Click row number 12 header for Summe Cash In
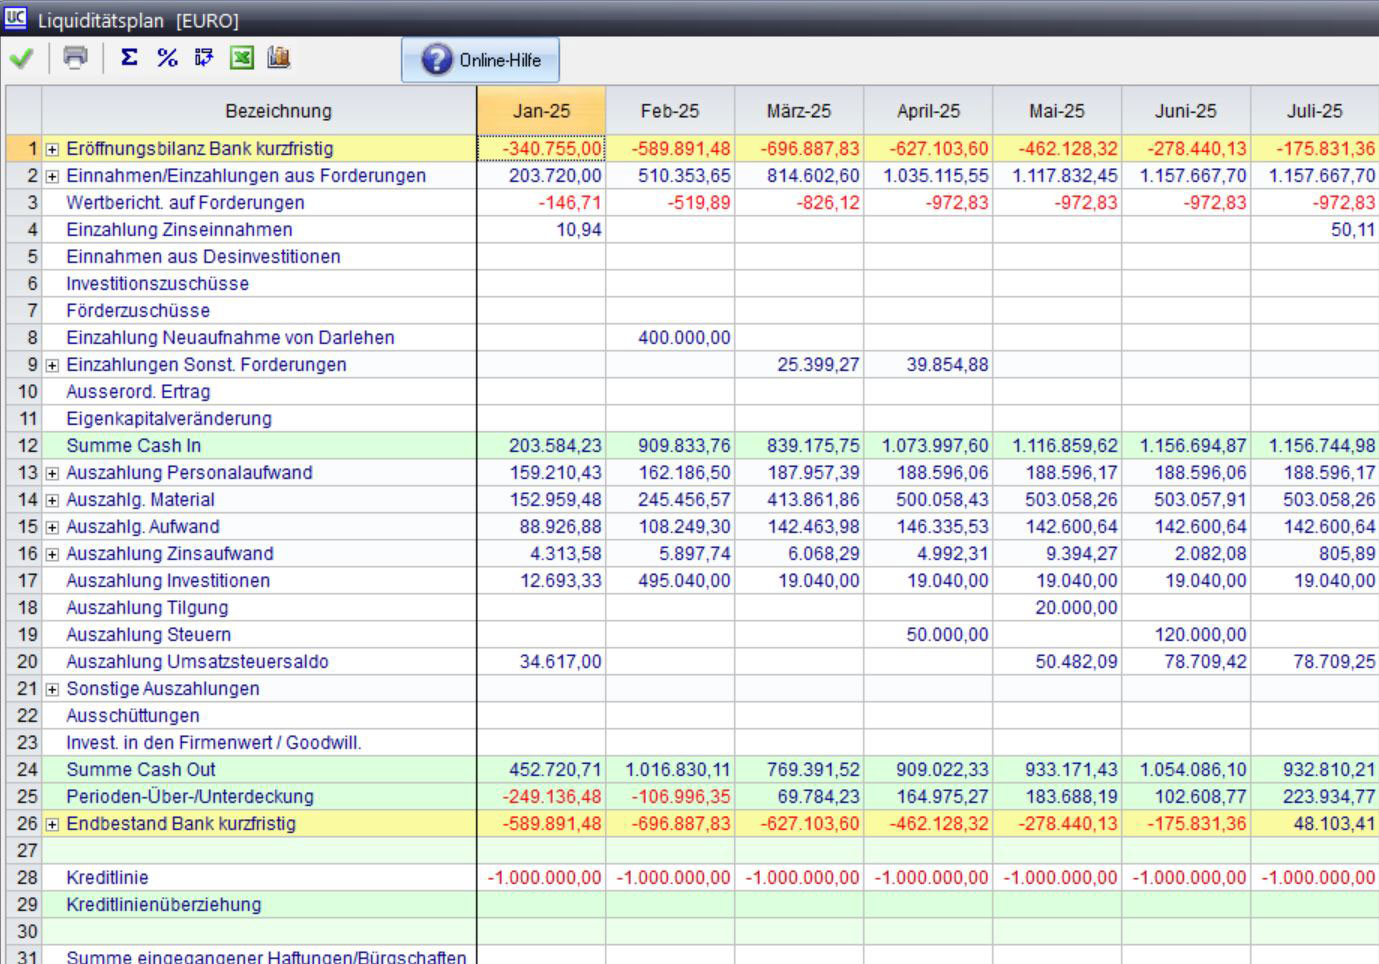The image size is (1379, 964). tap(26, 446)
